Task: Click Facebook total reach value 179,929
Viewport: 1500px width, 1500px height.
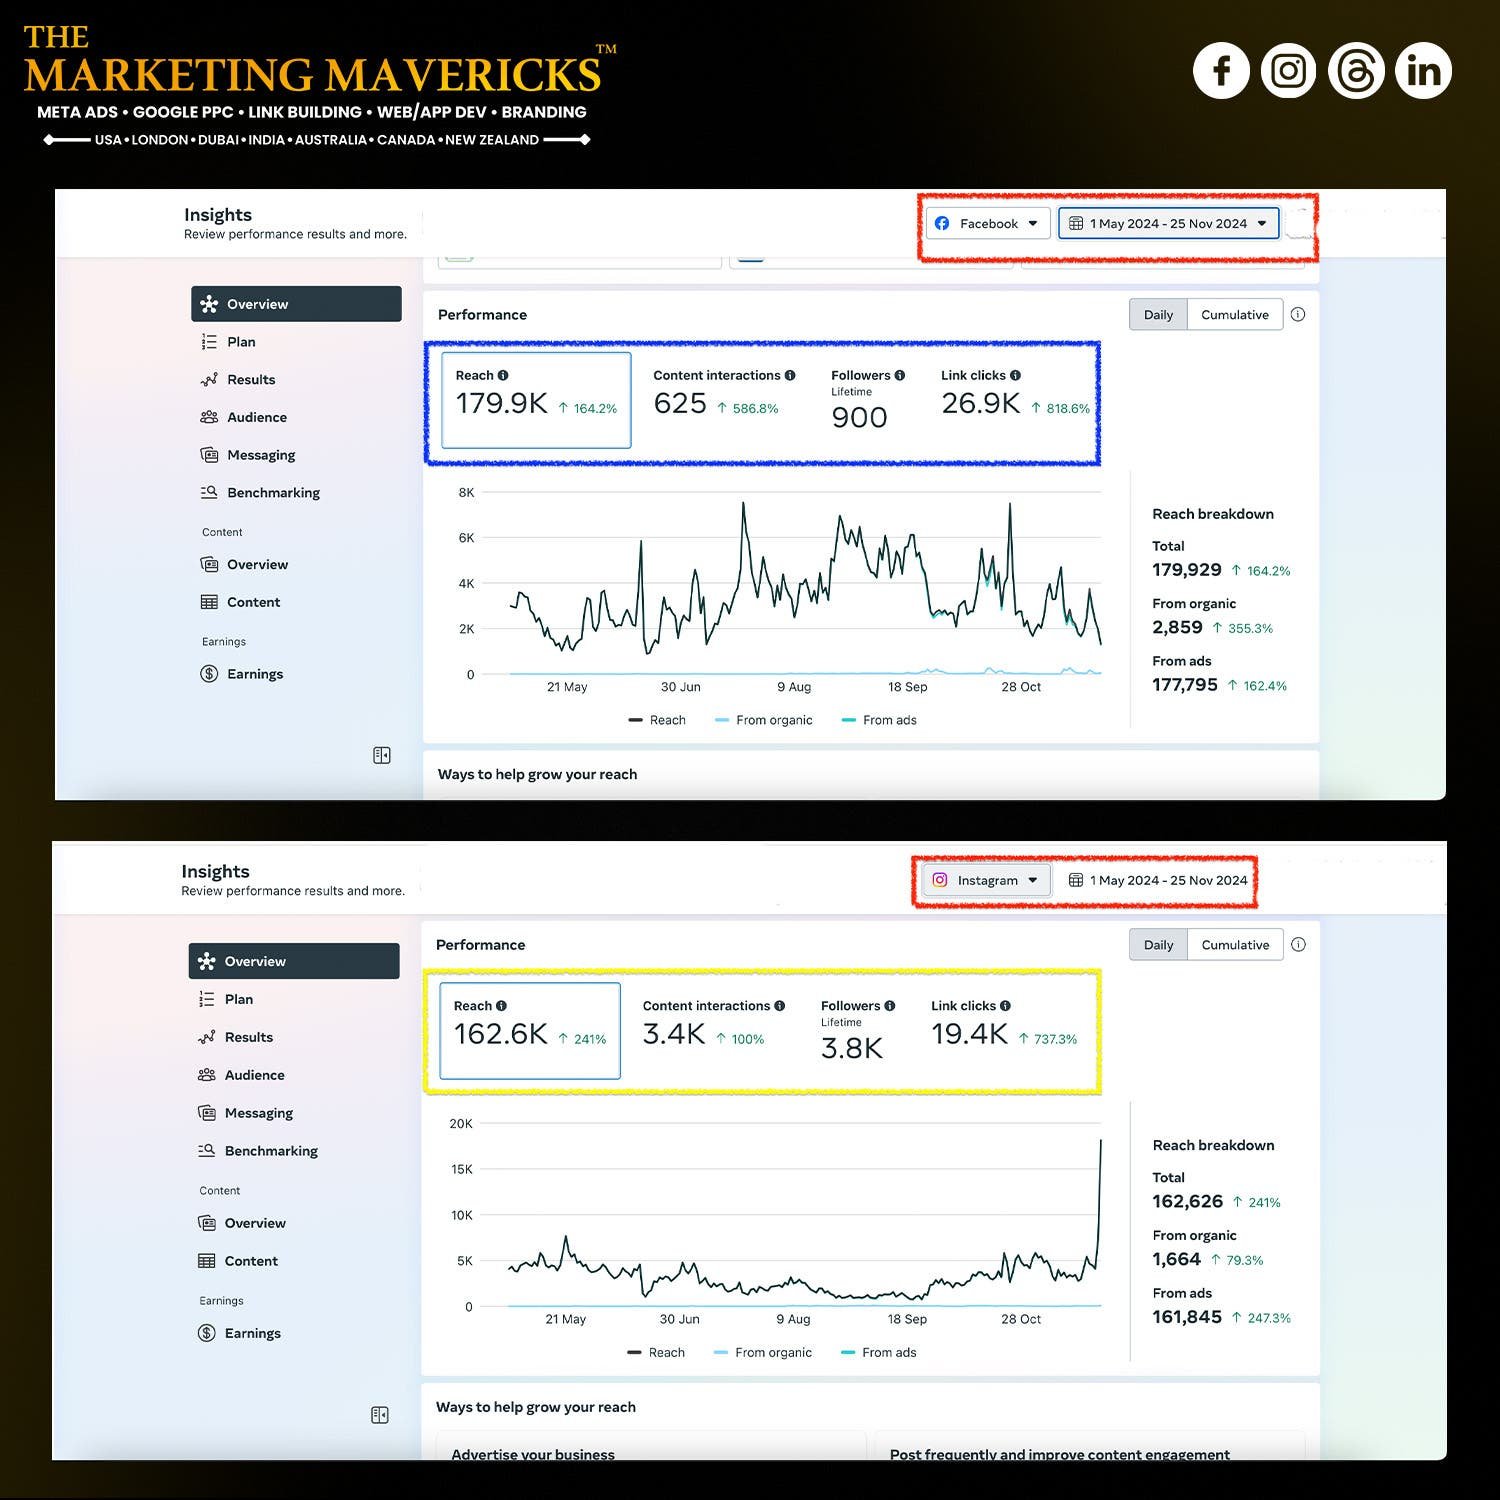Action: tap(1187, 570)
